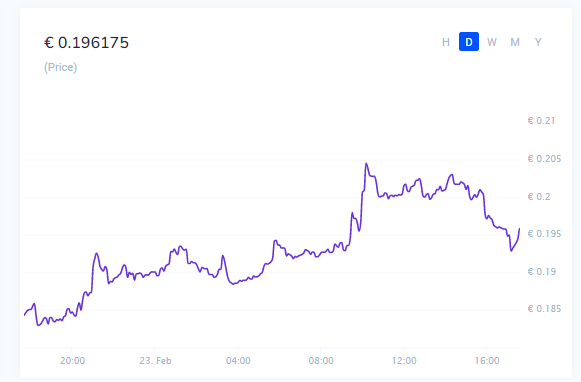Click the € 0.19 axis label
This screenshot has height=382, width=581.
tap(541, 272)
